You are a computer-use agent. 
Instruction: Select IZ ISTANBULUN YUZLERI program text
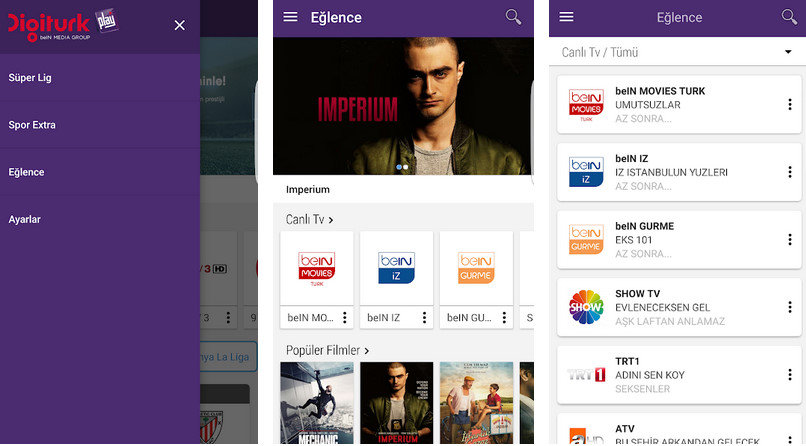671,172
